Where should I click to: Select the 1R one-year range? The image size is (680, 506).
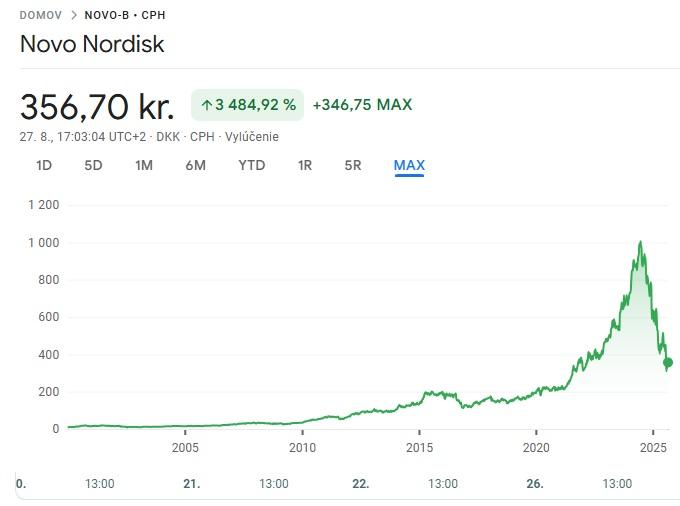(305, 165)
